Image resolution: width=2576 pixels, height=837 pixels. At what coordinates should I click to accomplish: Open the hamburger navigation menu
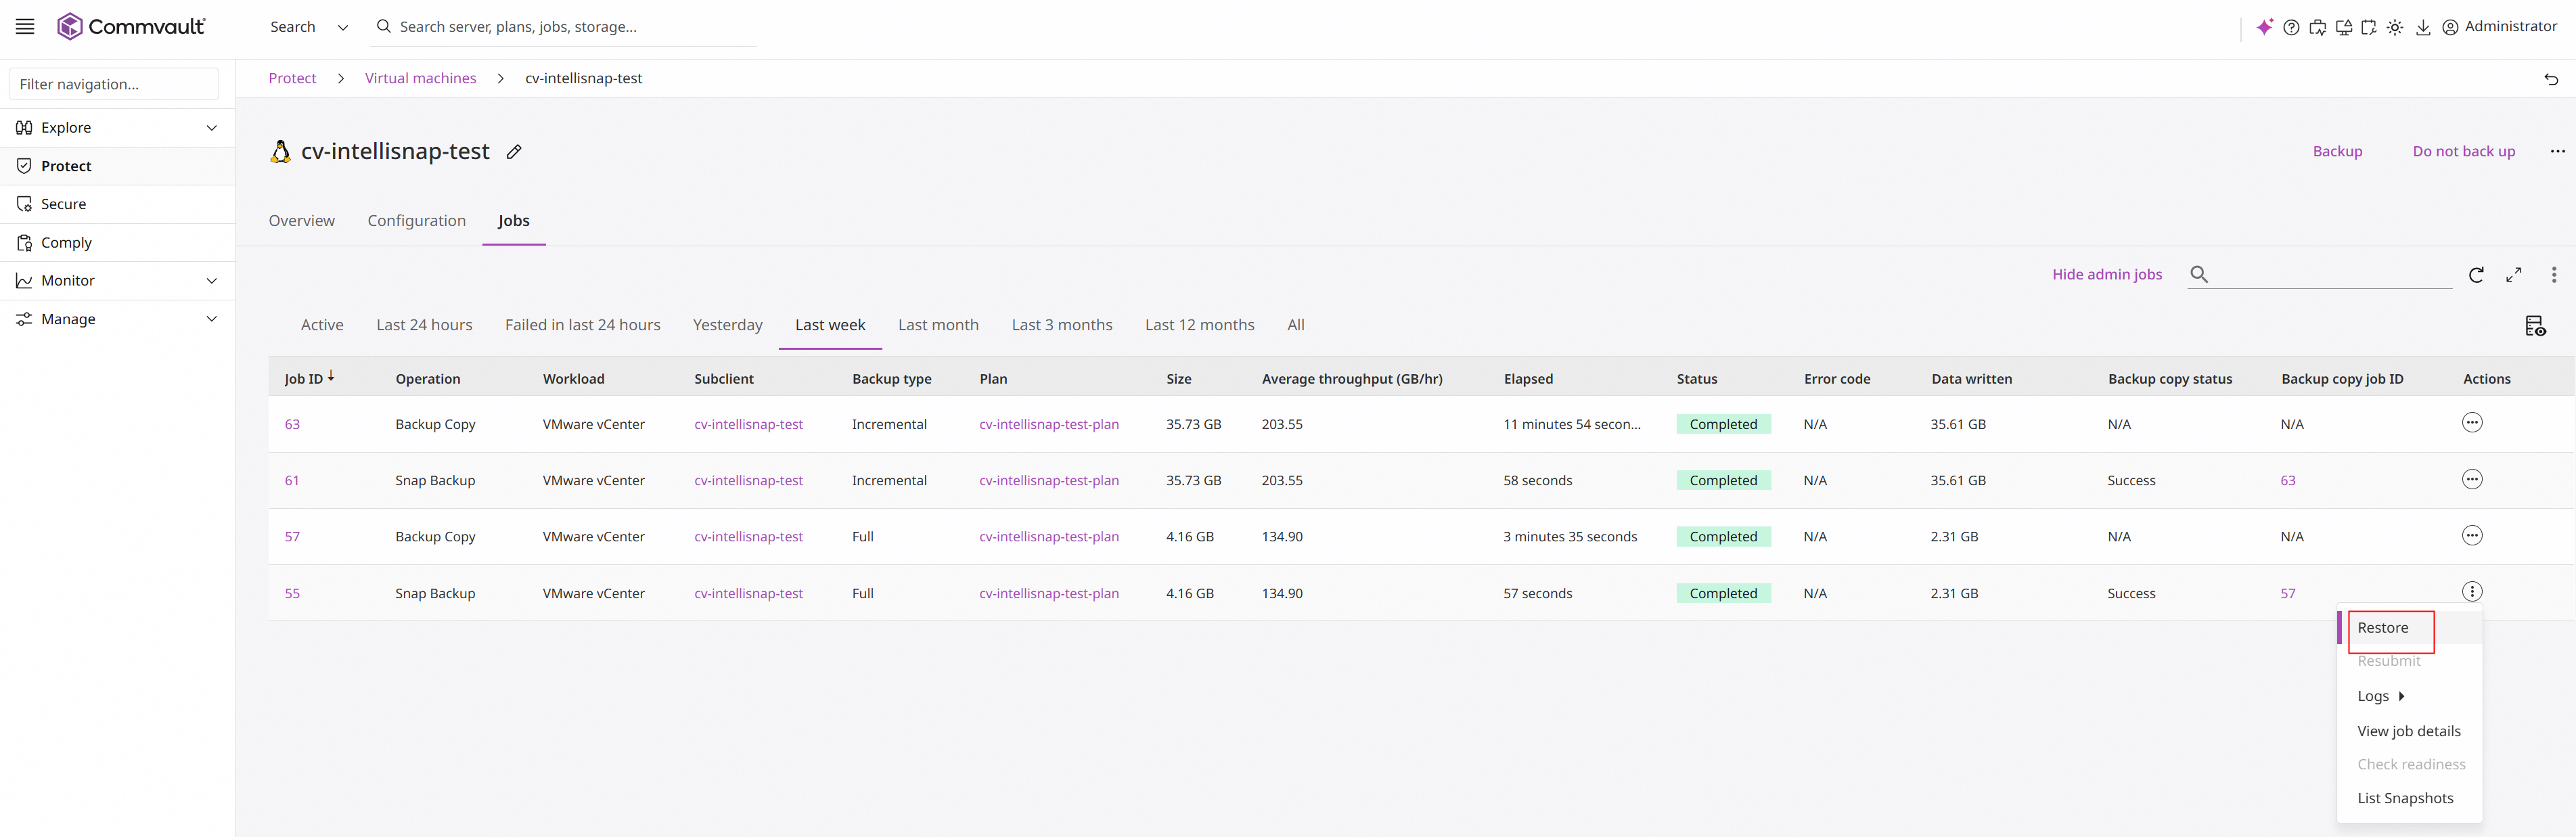click(25, 27)
